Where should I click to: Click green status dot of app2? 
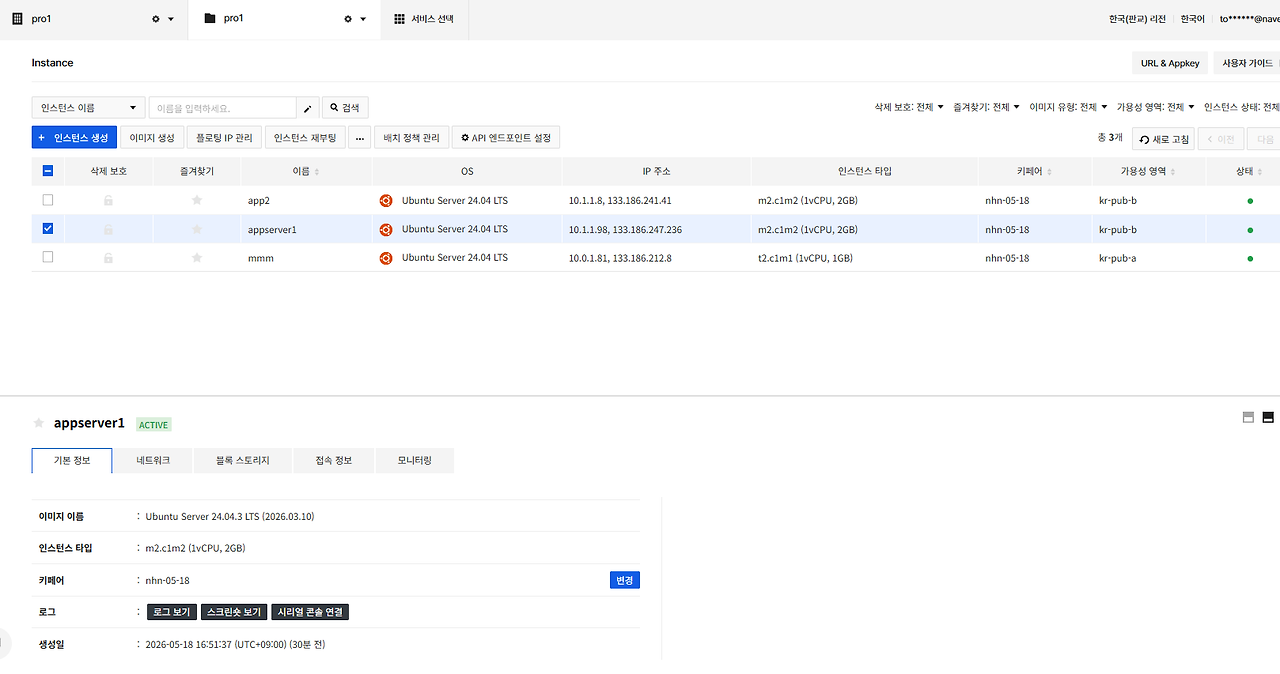(x=1250, y=201)
